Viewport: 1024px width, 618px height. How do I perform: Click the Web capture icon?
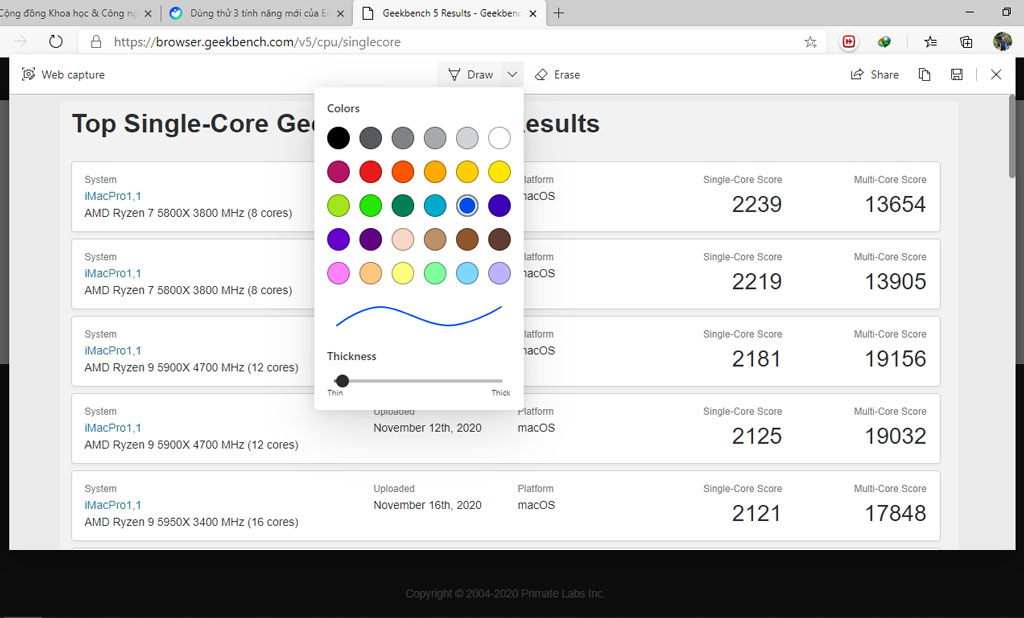tap(28, 74)
